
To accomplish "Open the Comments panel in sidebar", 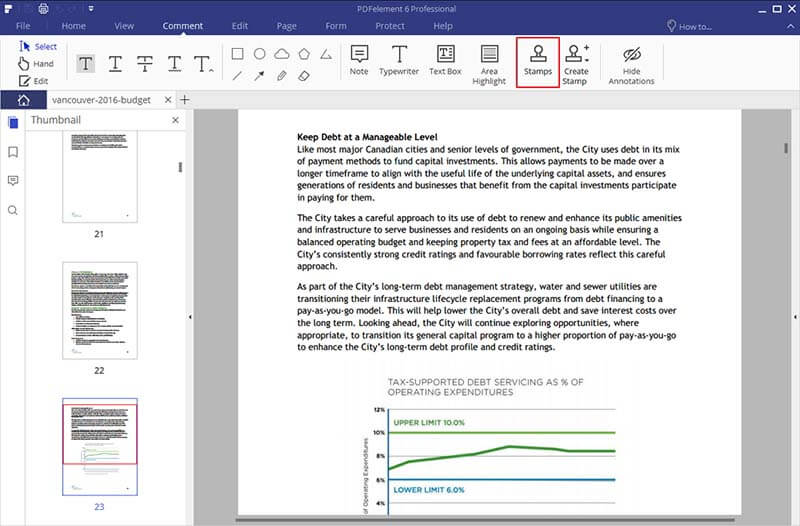I will coord(13,181).
